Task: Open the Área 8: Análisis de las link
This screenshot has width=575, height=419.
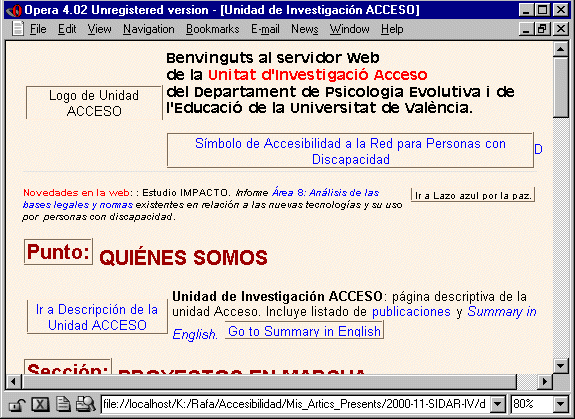Action: coord(325,192)
